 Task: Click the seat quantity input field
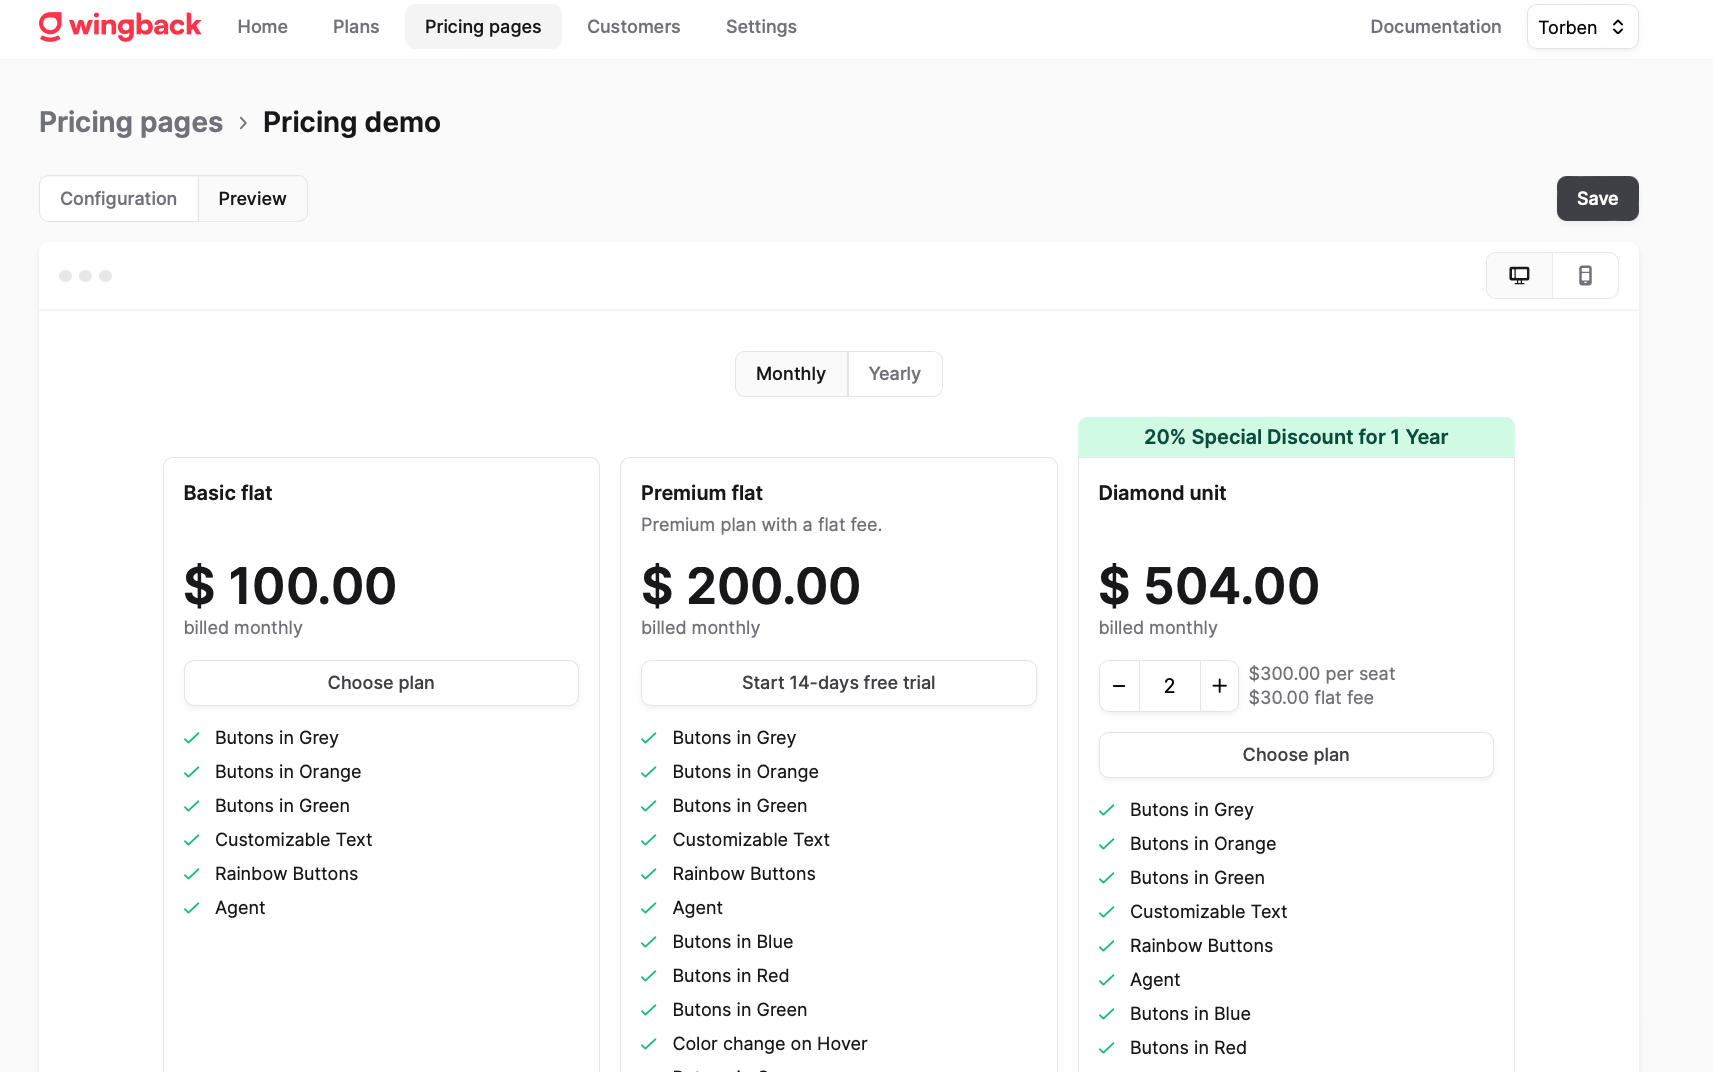(x=1169, y=686)
